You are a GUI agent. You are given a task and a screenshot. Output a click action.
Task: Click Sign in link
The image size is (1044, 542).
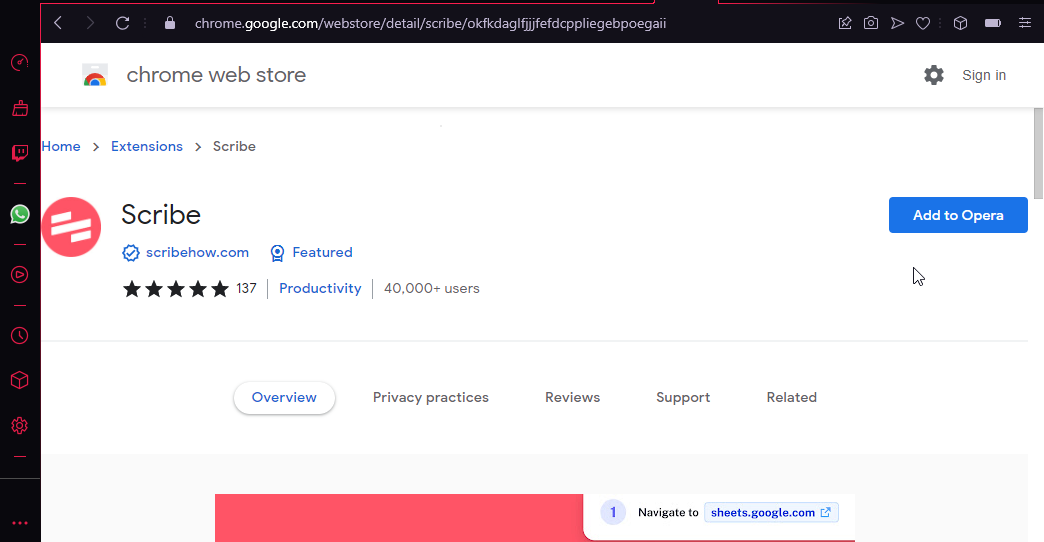point(984,75)
